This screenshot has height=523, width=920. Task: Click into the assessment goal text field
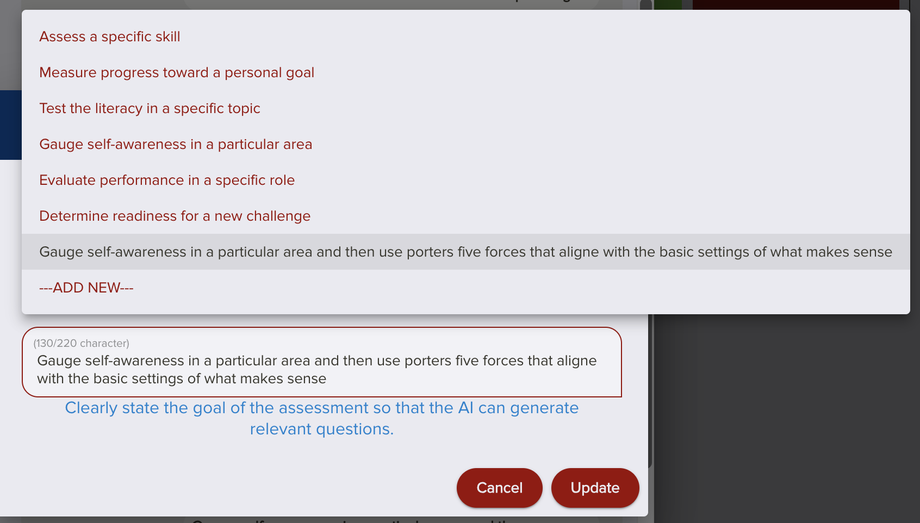320,370
